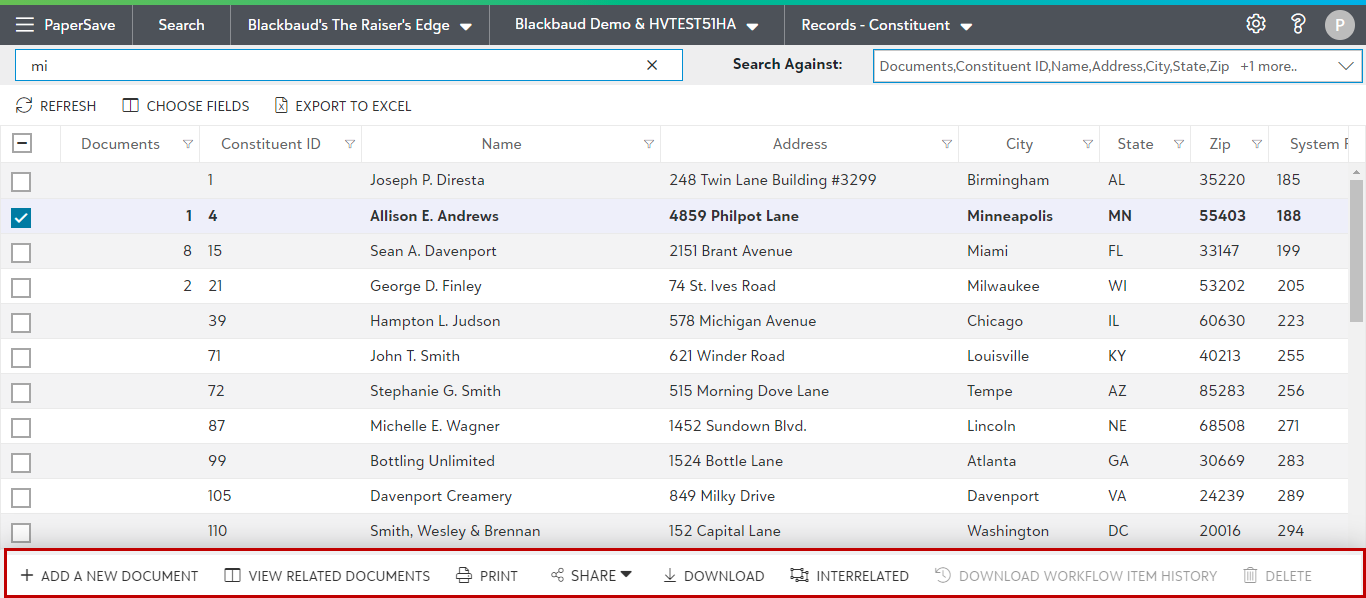The image size is (1366, 598).
Task: Click into the search input field
Action: coord(330,66)
